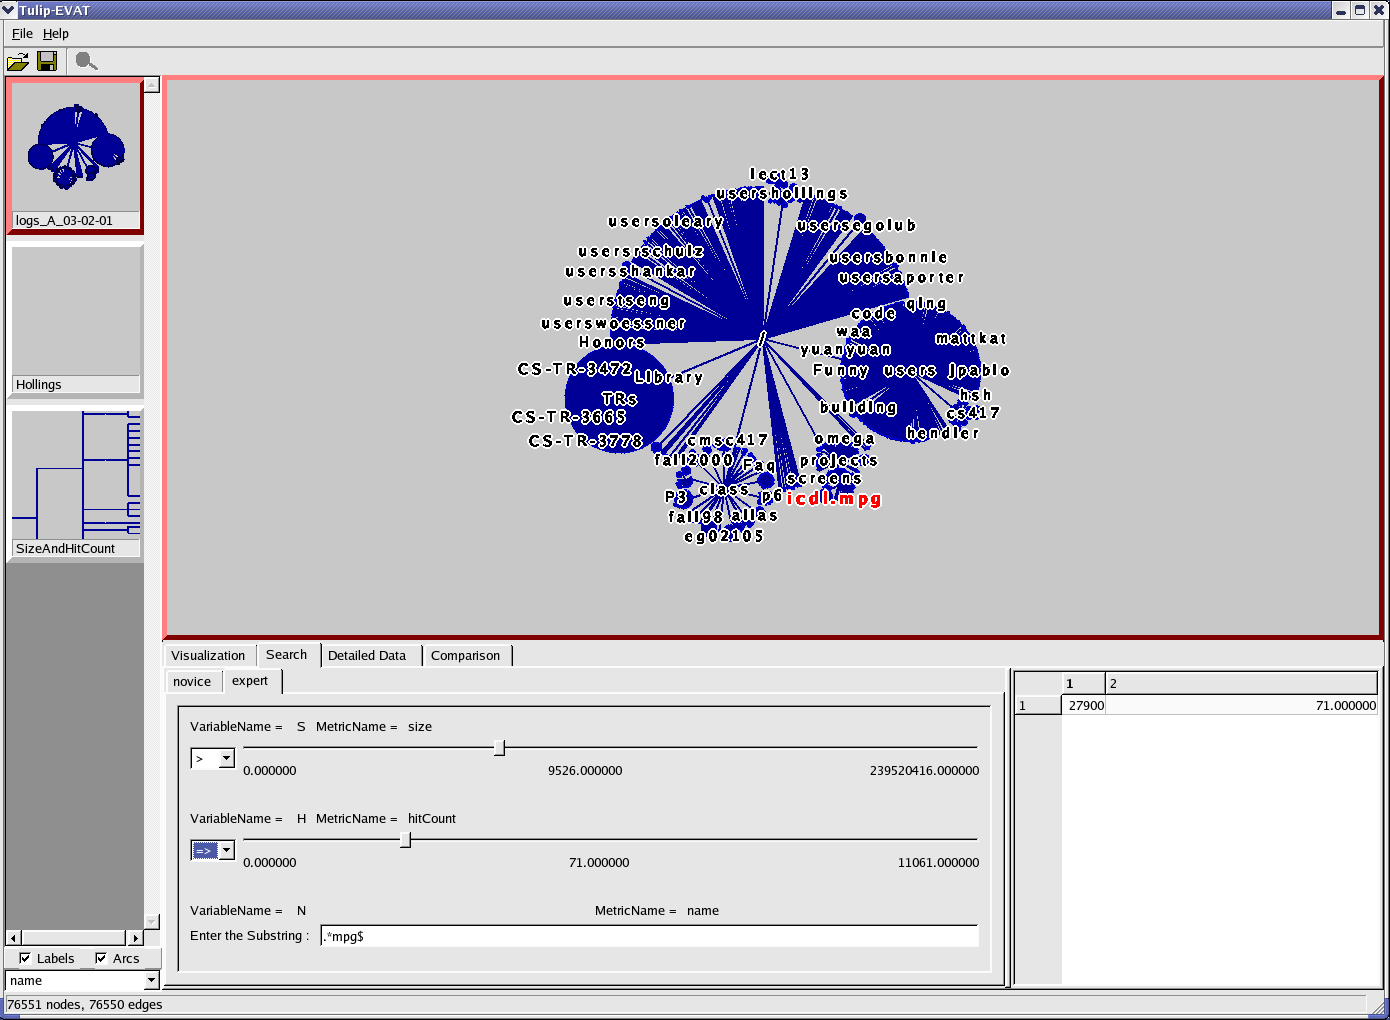
Task: Expand the name label metric dropdown
Action: point(151,981)
